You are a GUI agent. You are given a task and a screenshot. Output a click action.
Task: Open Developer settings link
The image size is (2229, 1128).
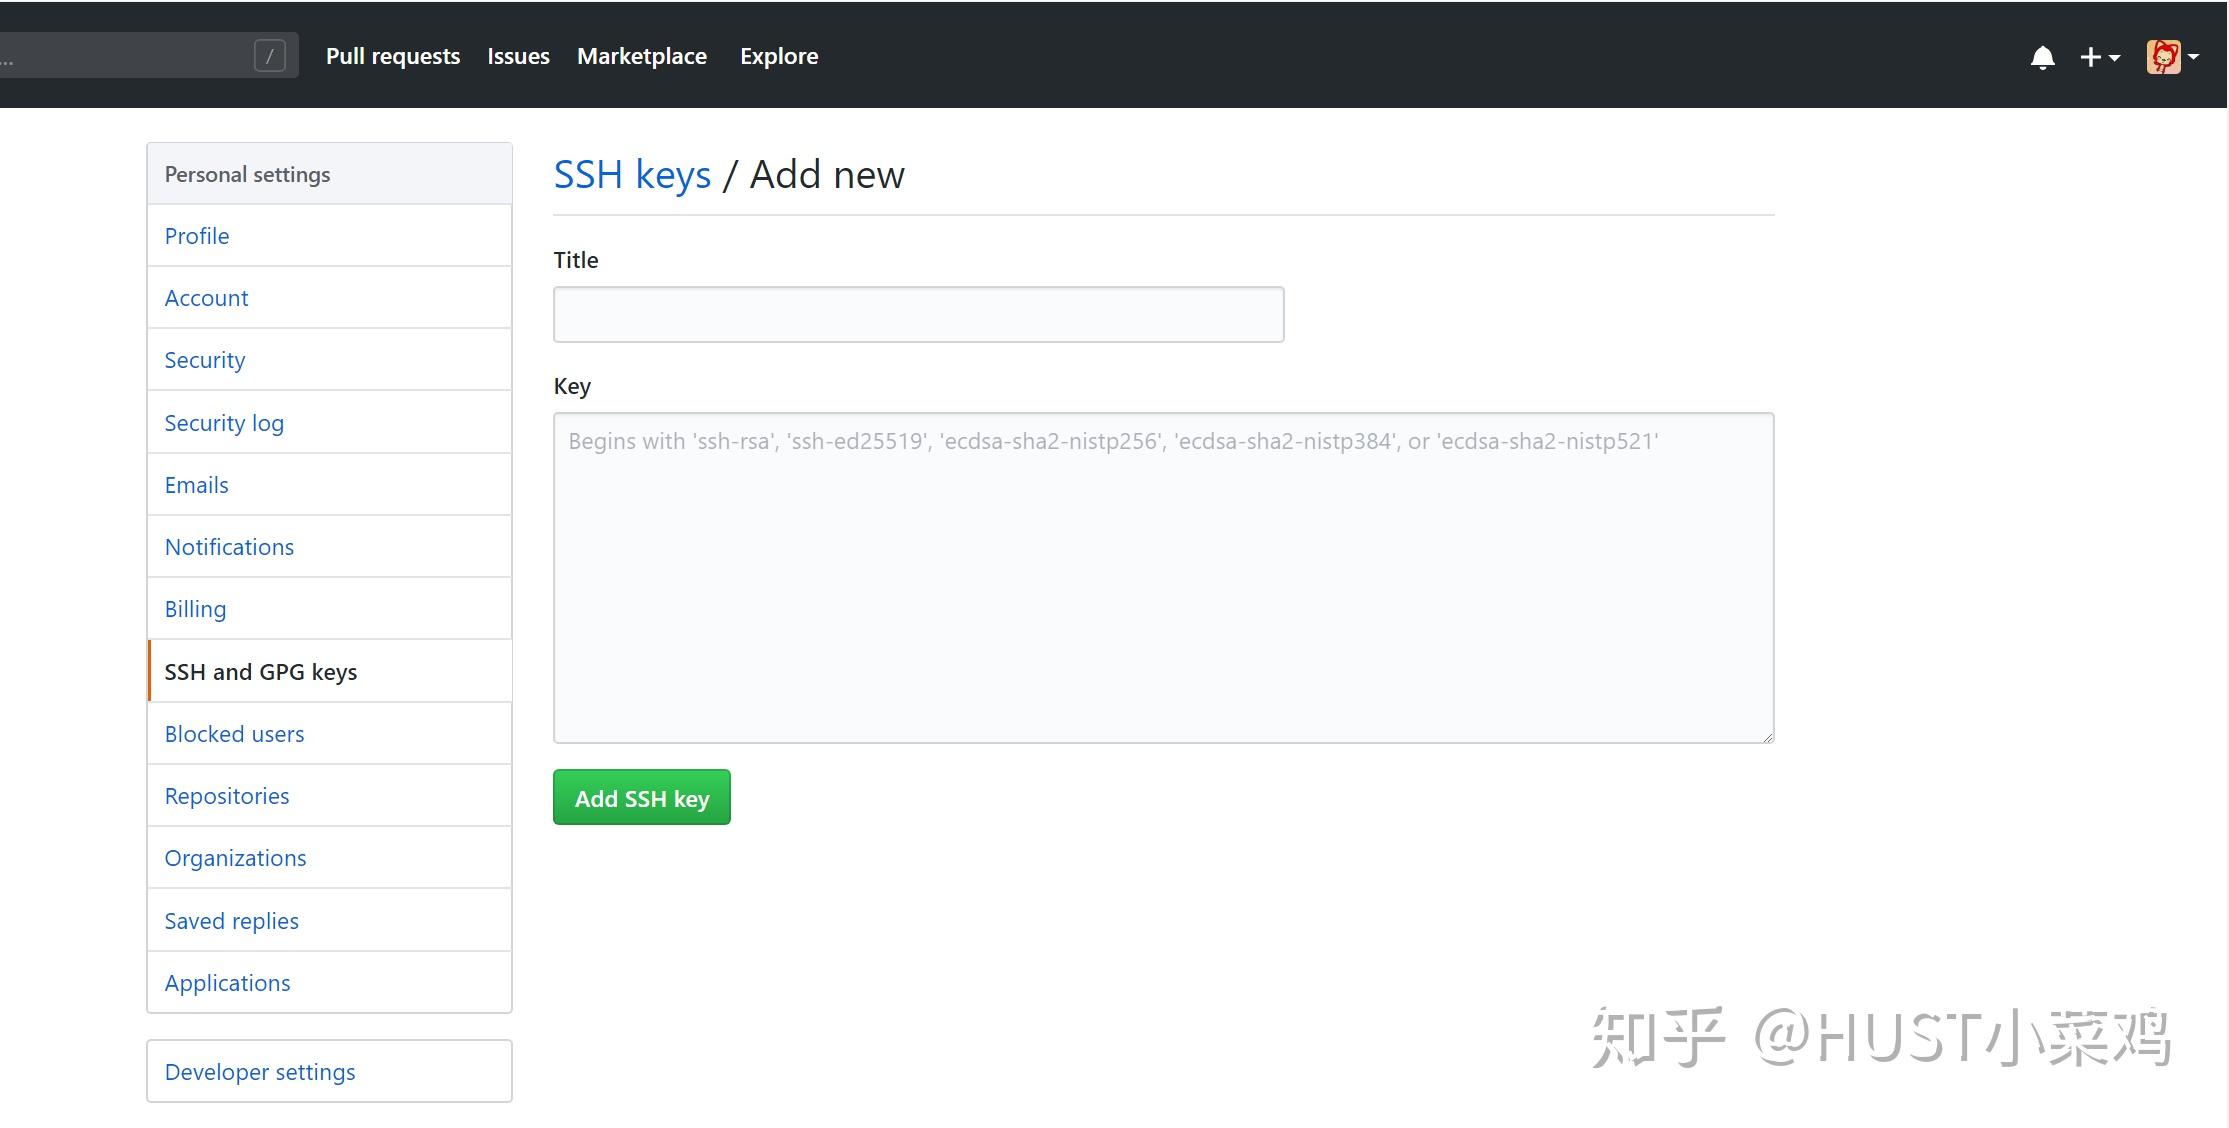pos(260,1072)
